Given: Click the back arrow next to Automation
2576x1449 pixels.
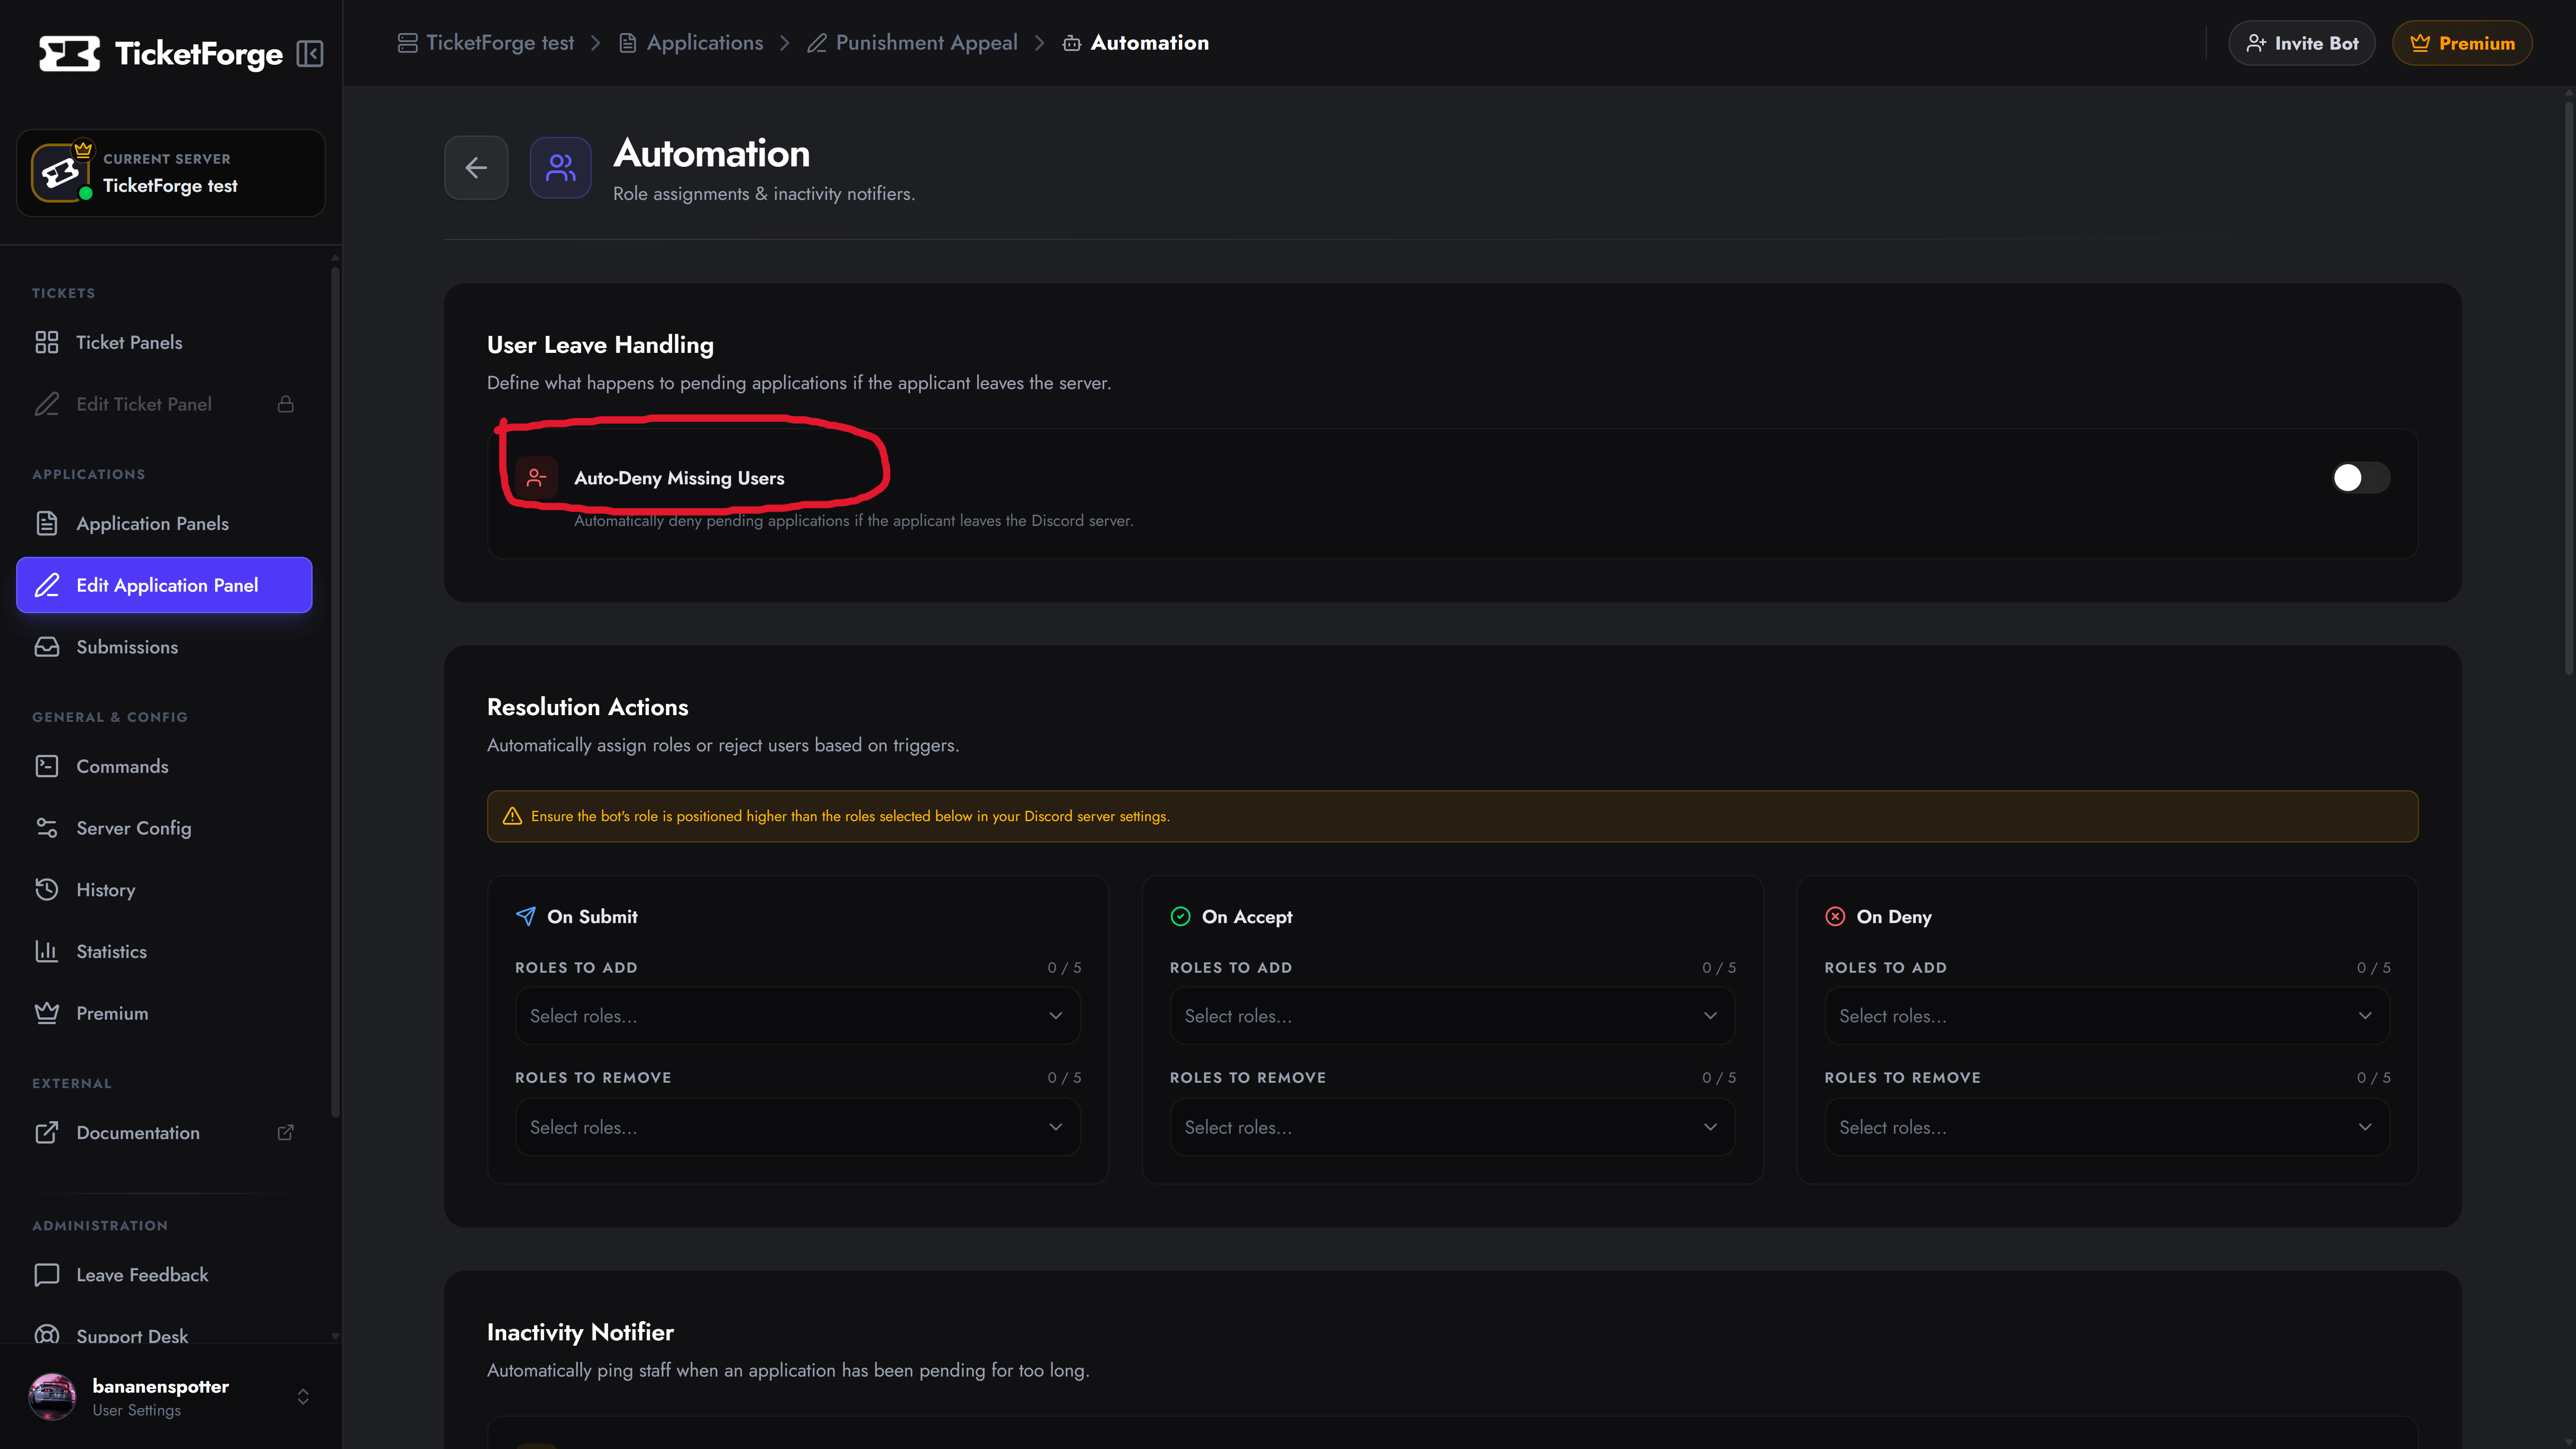Looking at the screenshot, I should click(476, 168).
